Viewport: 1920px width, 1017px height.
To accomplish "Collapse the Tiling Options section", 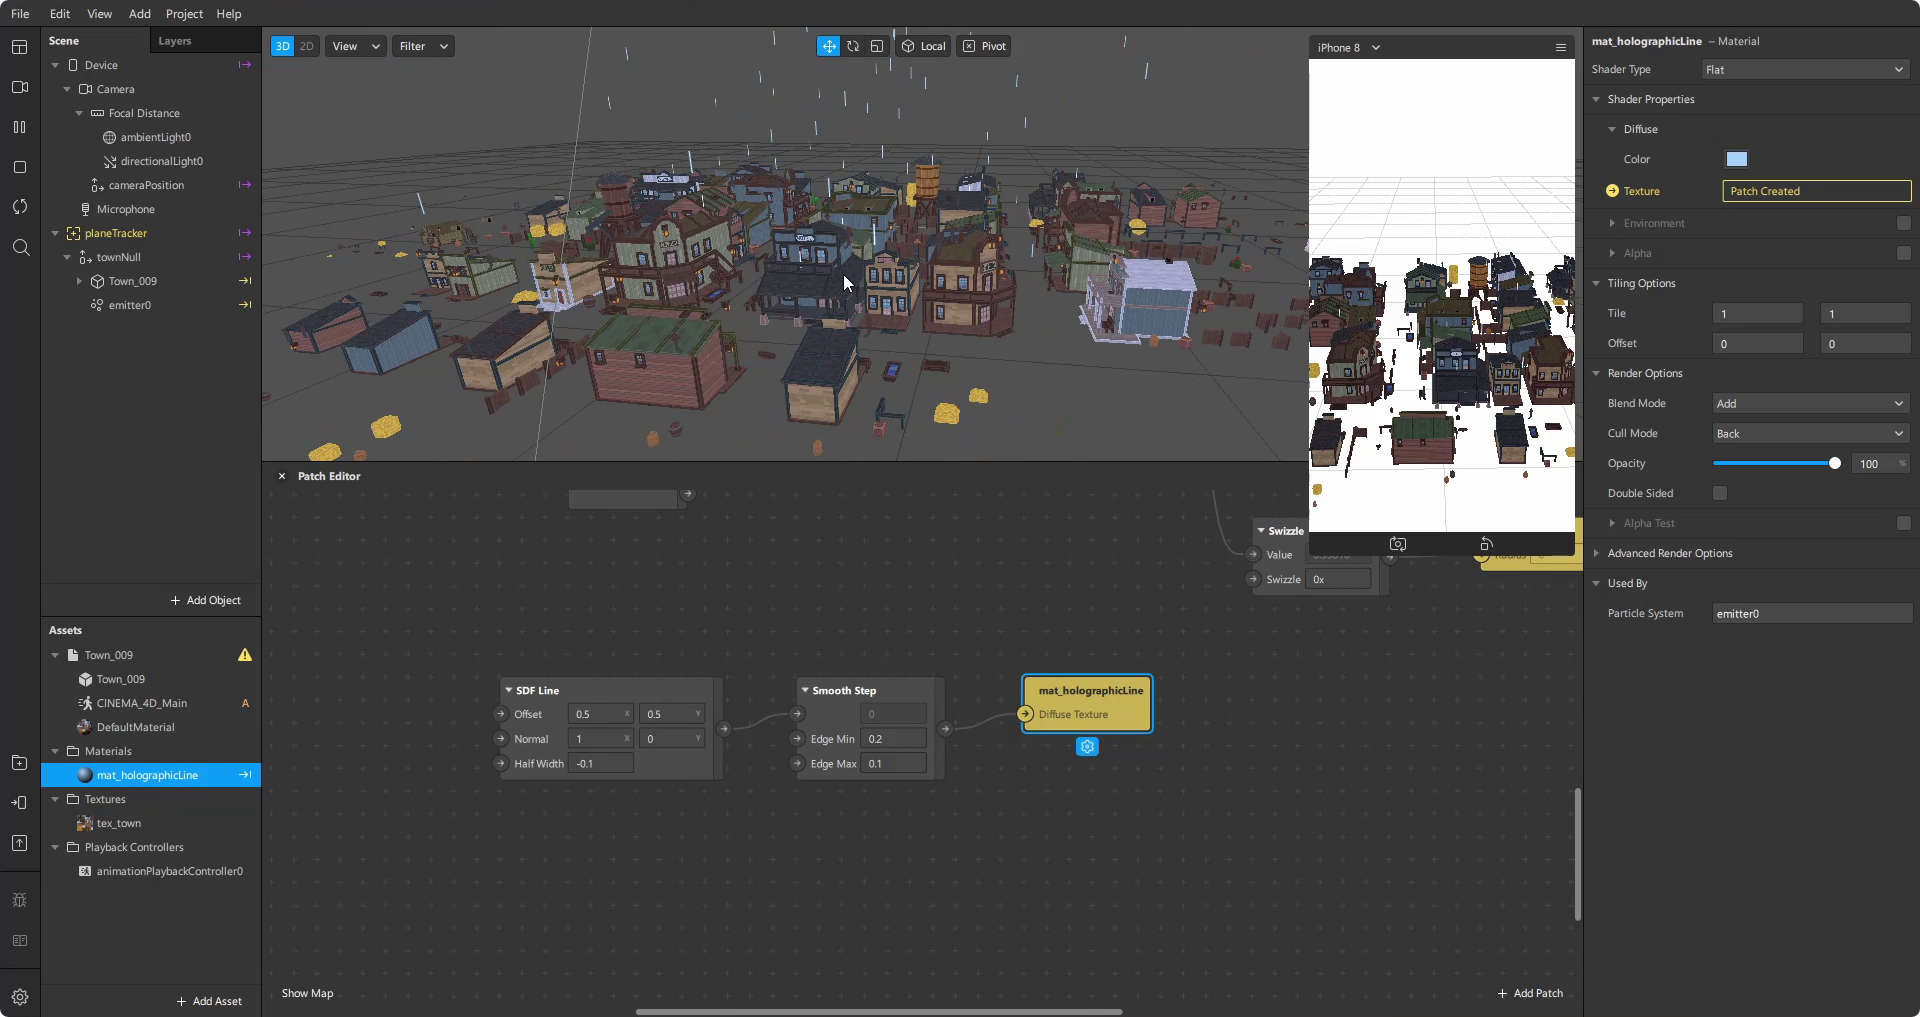I will point(1596,283).
